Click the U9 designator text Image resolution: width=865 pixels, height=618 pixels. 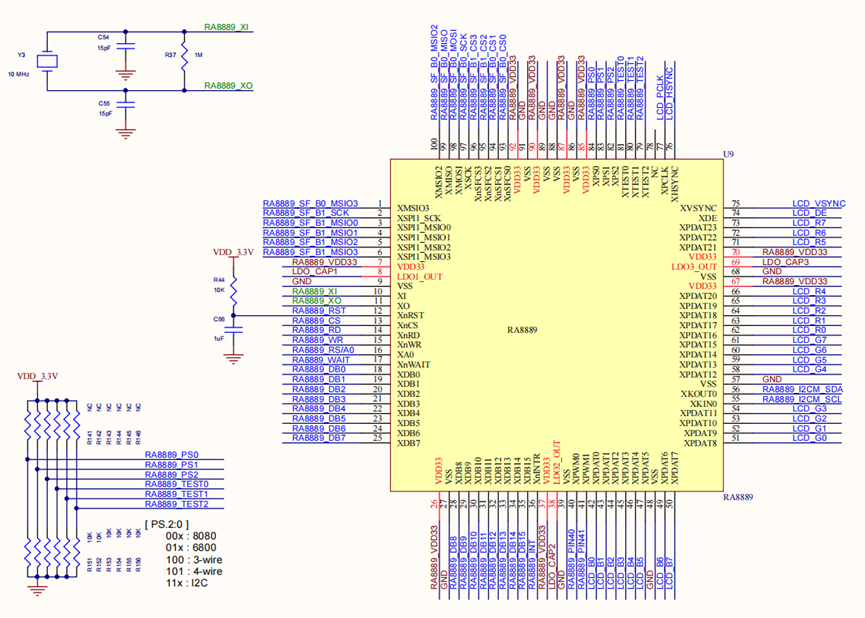point(728,154)
